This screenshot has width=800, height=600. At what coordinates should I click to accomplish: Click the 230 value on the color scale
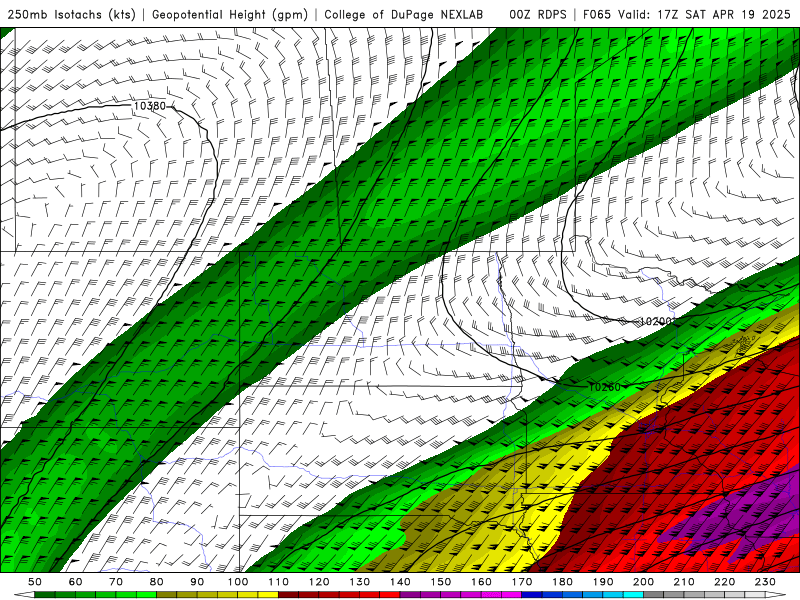pyautogui.click(x=765, y=582)
